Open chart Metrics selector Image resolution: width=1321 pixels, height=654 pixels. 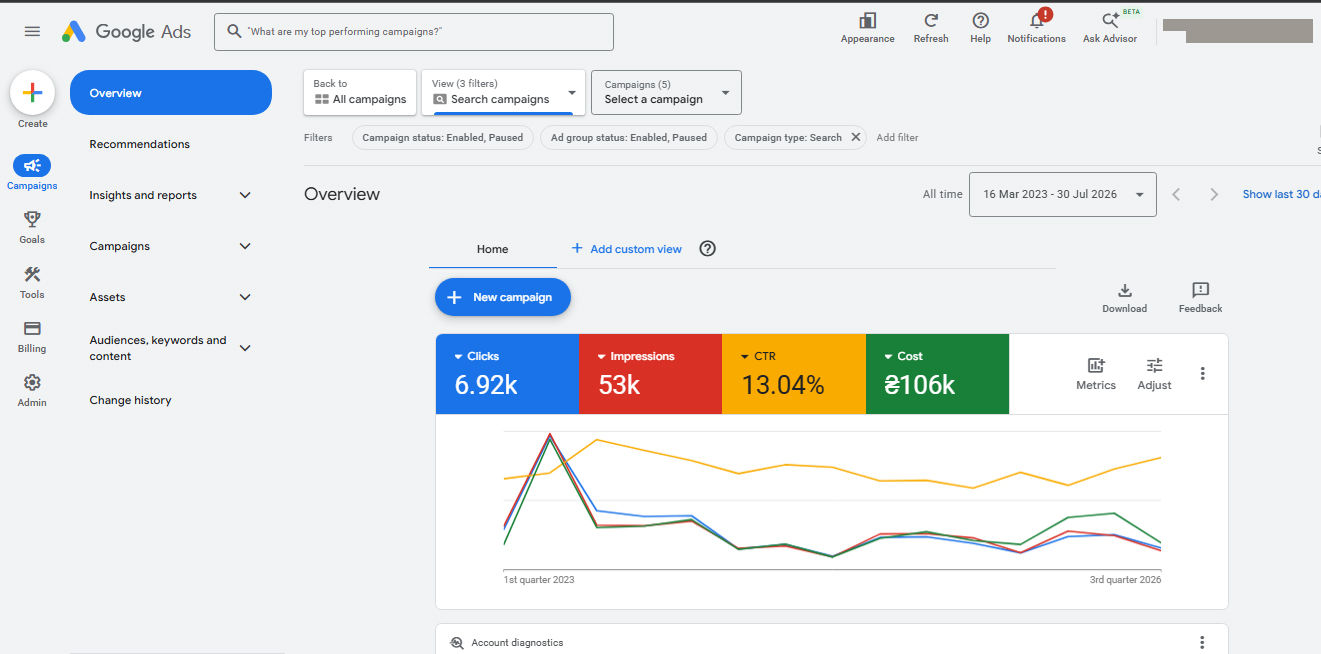point(1096,373)
